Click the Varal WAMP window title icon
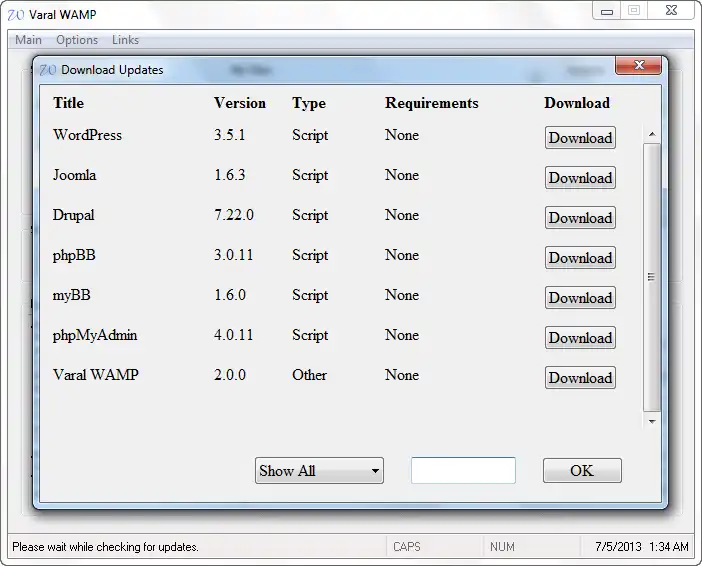 pos(16,15)
